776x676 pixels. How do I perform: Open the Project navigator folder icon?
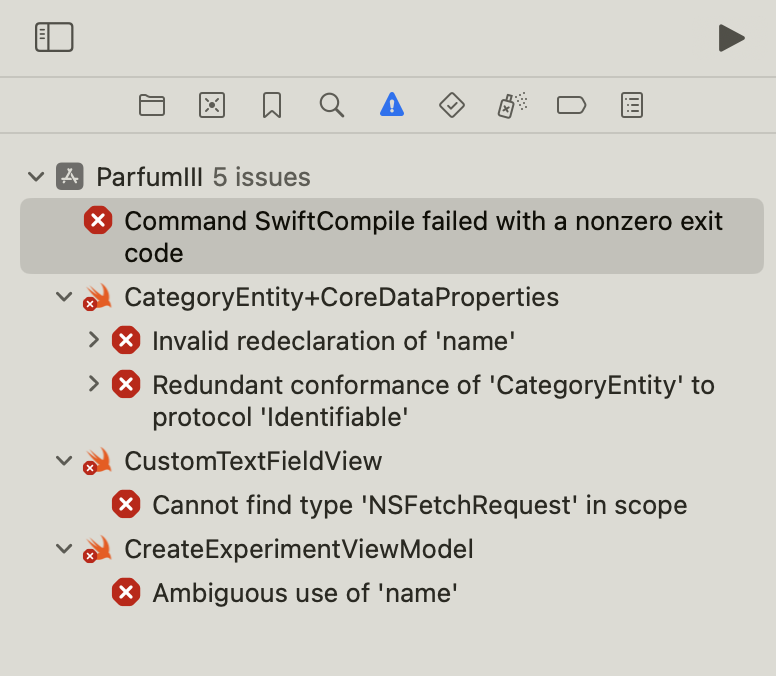152,105
